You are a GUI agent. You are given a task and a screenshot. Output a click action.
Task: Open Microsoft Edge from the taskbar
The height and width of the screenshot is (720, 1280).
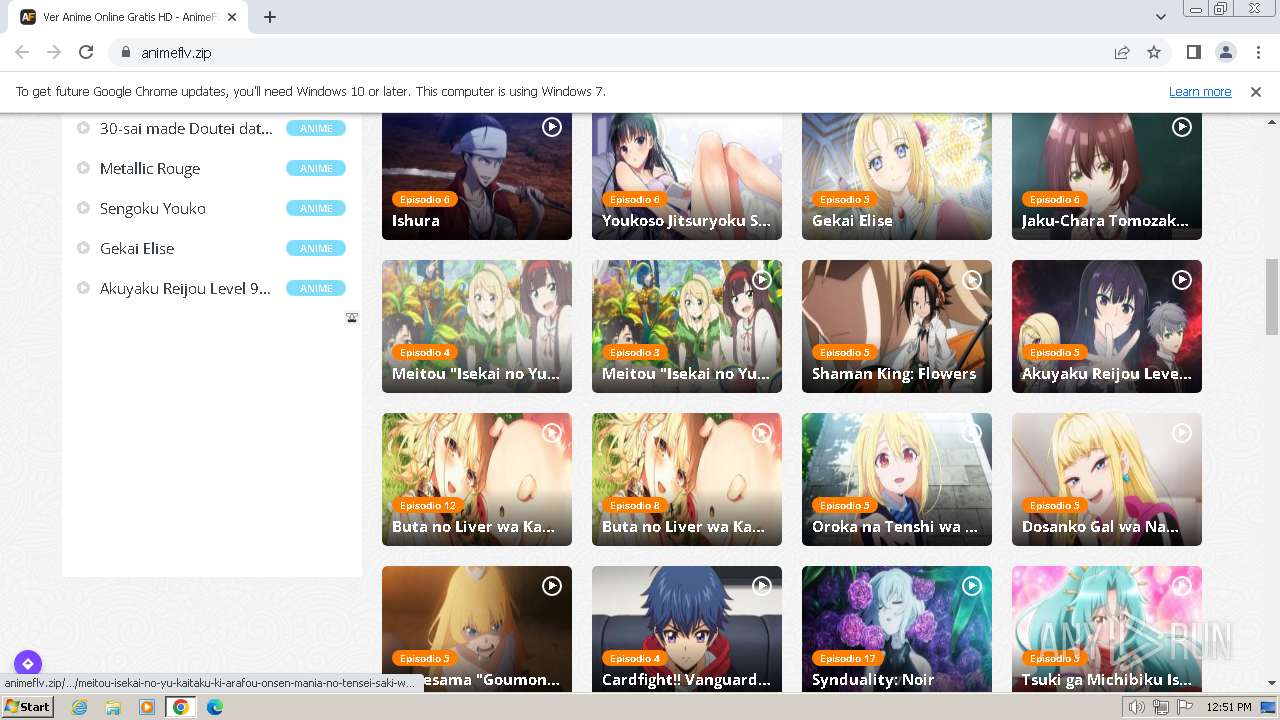215,707
